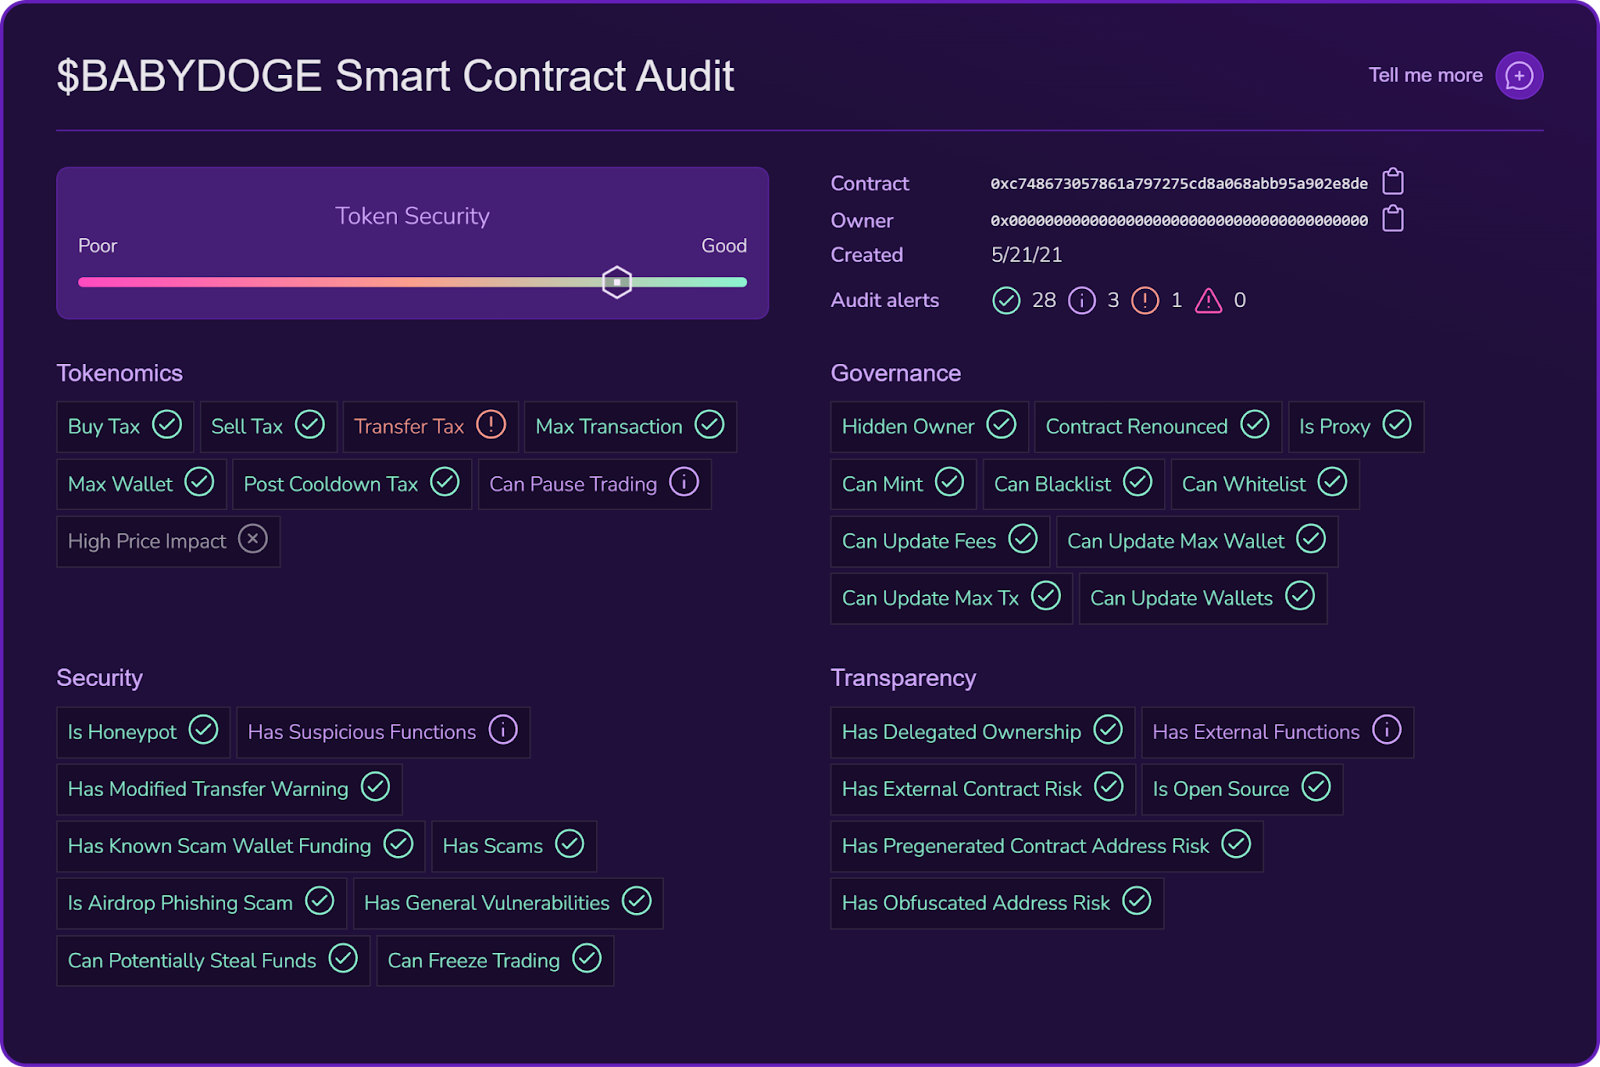Click the Token Security slider handle
Viewport: 1600px width, 1067px height.
coord(617,282)
